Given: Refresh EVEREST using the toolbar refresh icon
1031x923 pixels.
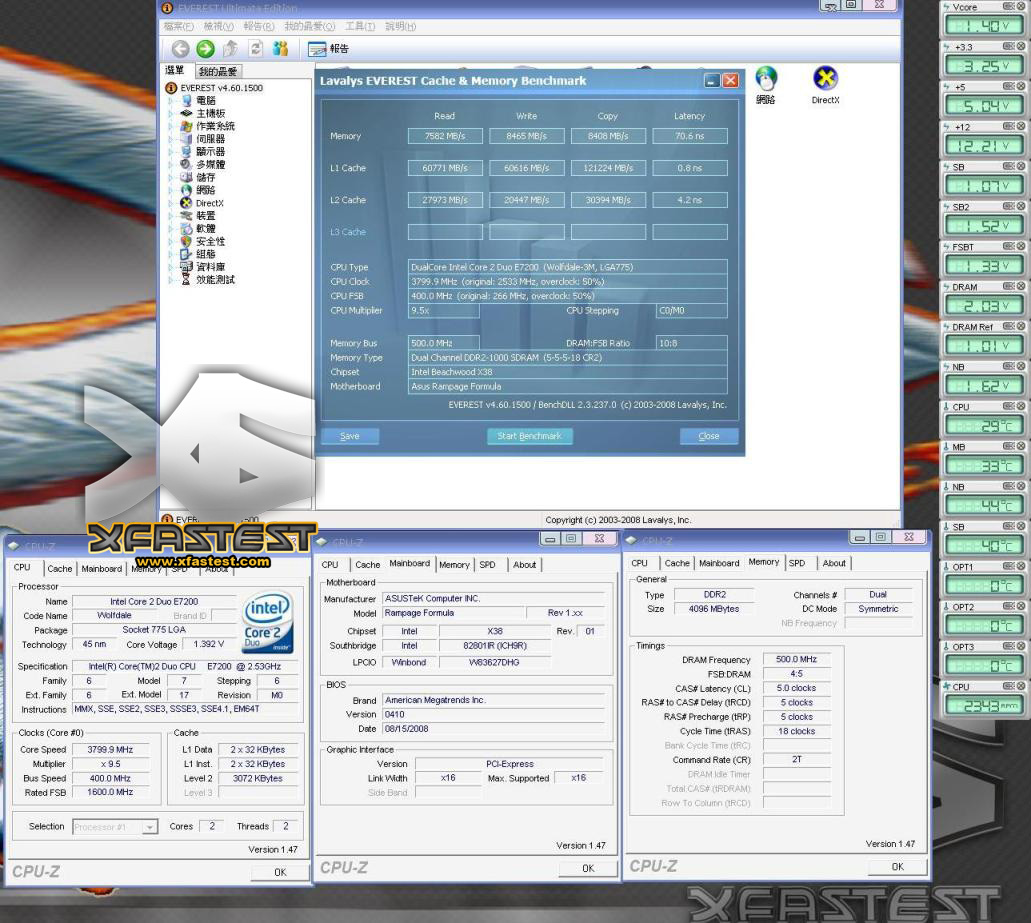Looking at the screenshot, I should (256, 49).
